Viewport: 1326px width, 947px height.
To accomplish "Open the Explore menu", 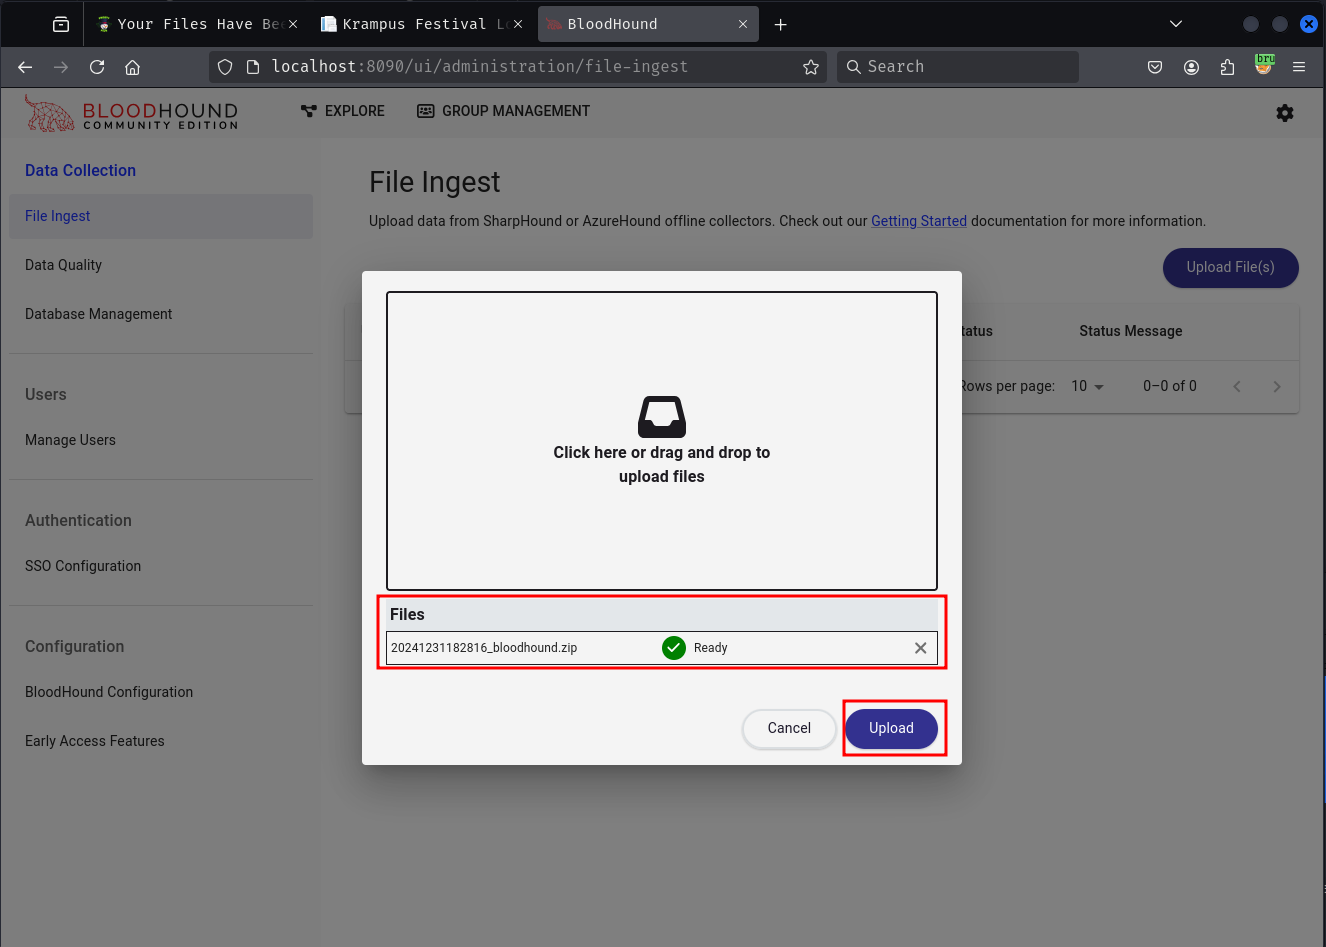I will tap(343, 111).
